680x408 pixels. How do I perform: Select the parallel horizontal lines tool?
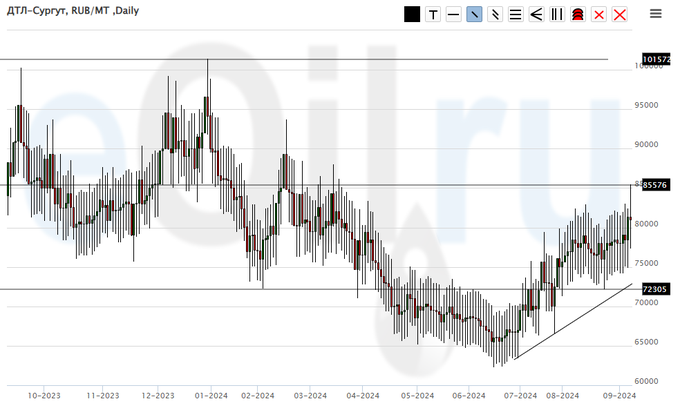pos(515,14)
